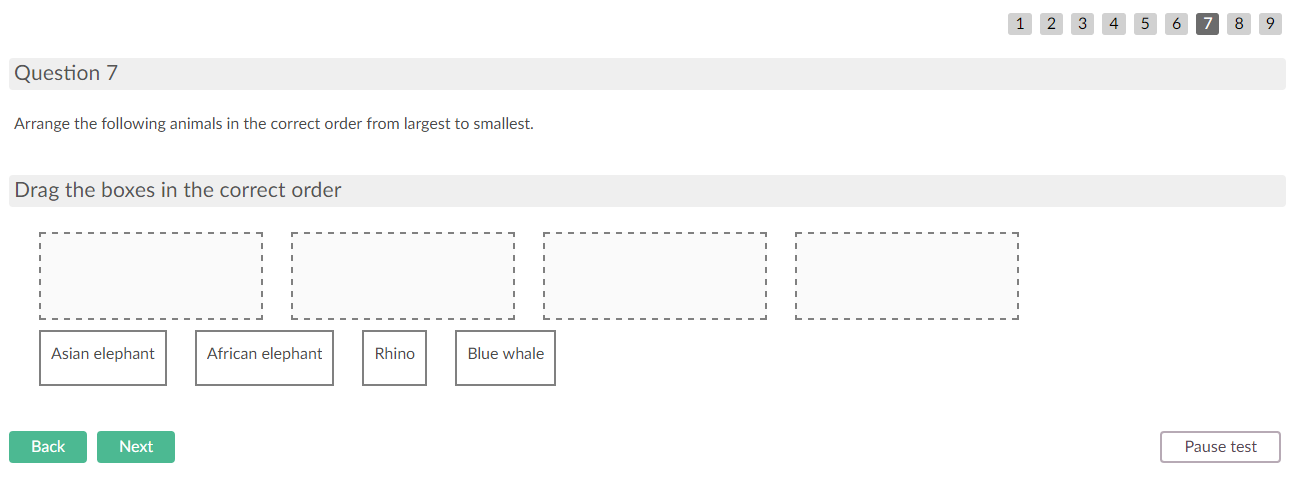Viewport: 1293px width, 481px height.
Task: Click the Next button
Action: point(136,447)
